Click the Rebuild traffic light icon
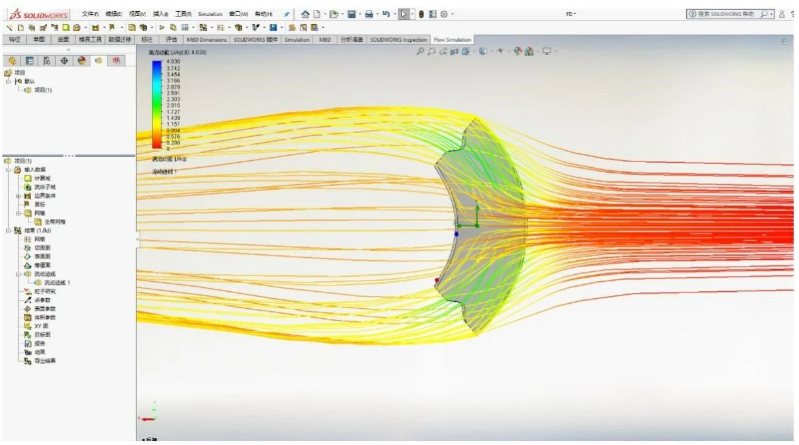The height and width of the screenshot is (445, 799). [421, 14]
